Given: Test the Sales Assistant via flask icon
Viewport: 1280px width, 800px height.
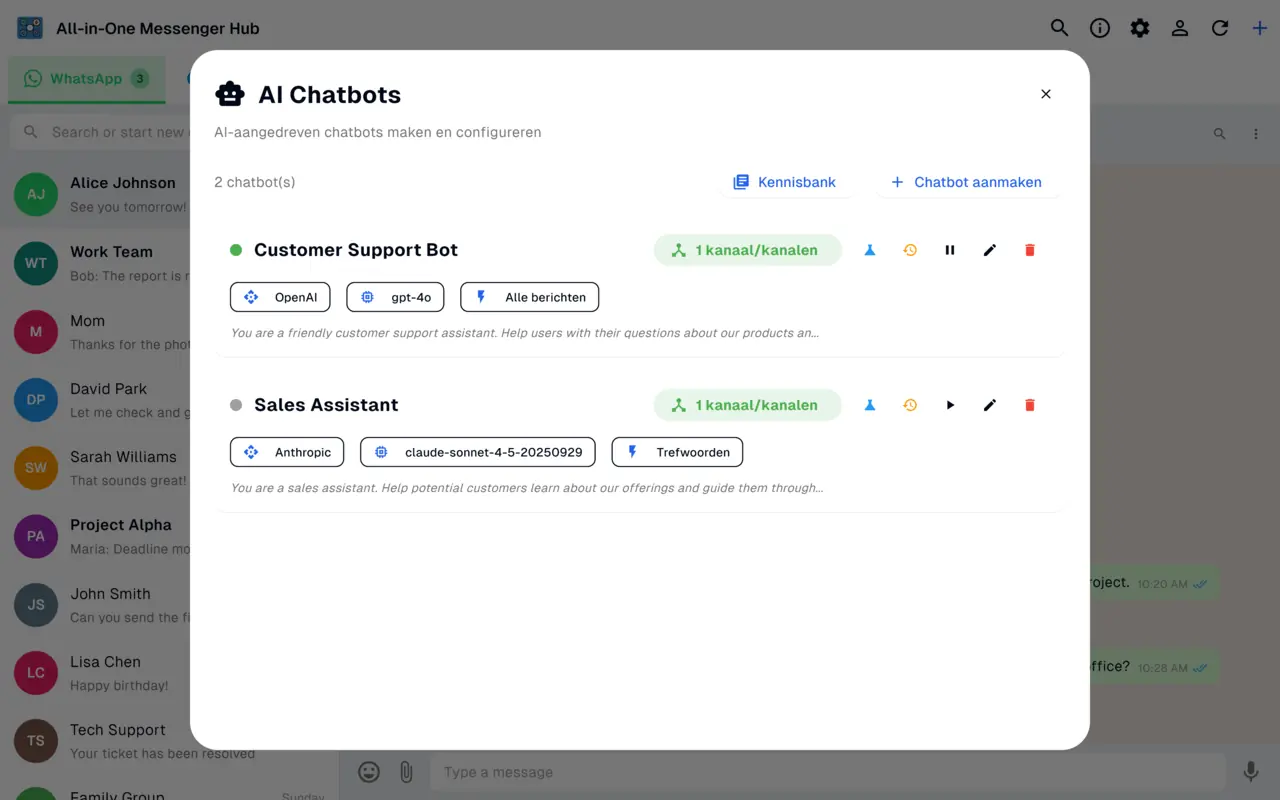Looking at the screenshot, I should coord(870,405).
